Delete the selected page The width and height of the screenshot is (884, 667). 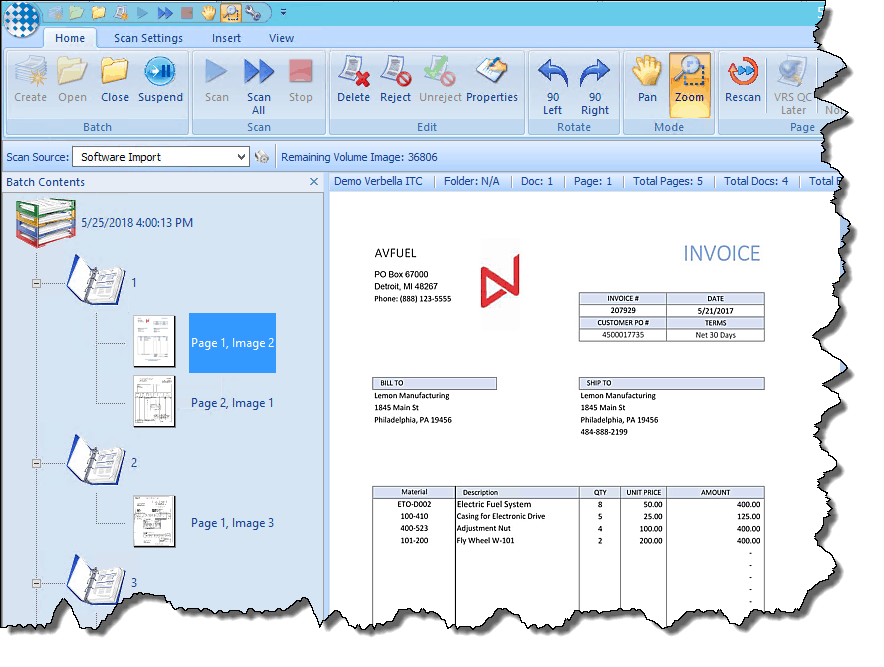pos(353,80)
